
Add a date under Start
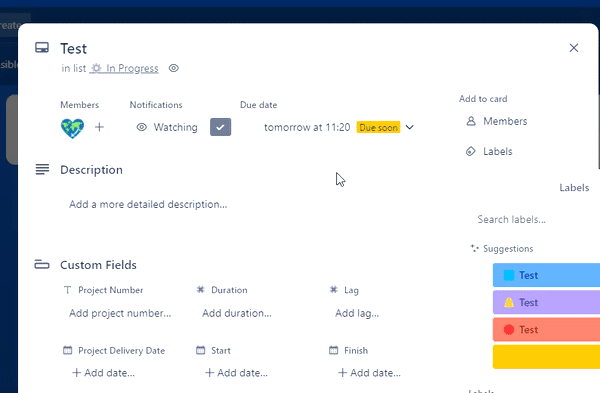coord(236,373)
